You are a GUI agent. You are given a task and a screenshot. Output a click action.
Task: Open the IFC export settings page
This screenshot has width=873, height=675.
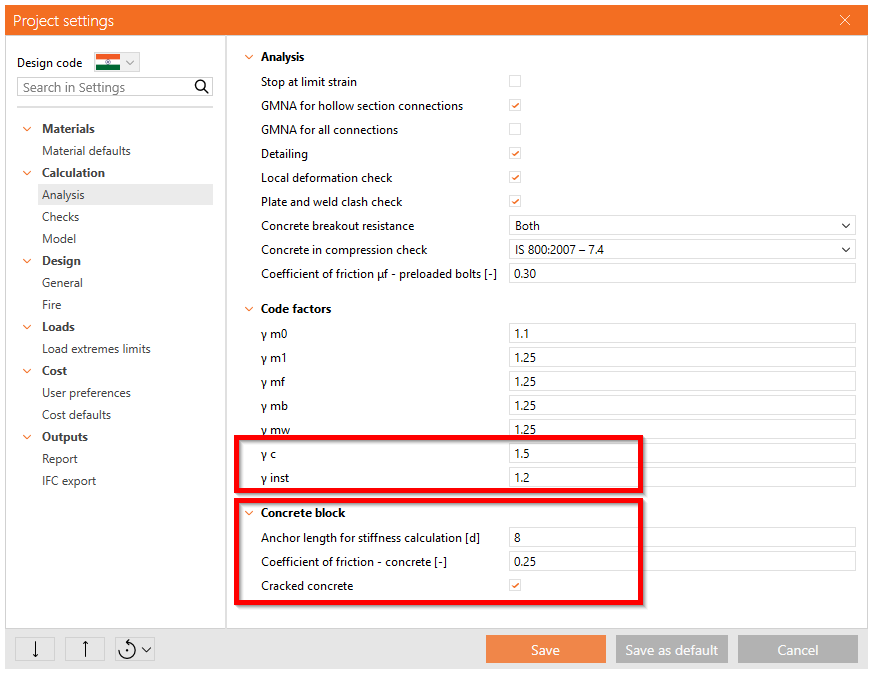(69, 481)
